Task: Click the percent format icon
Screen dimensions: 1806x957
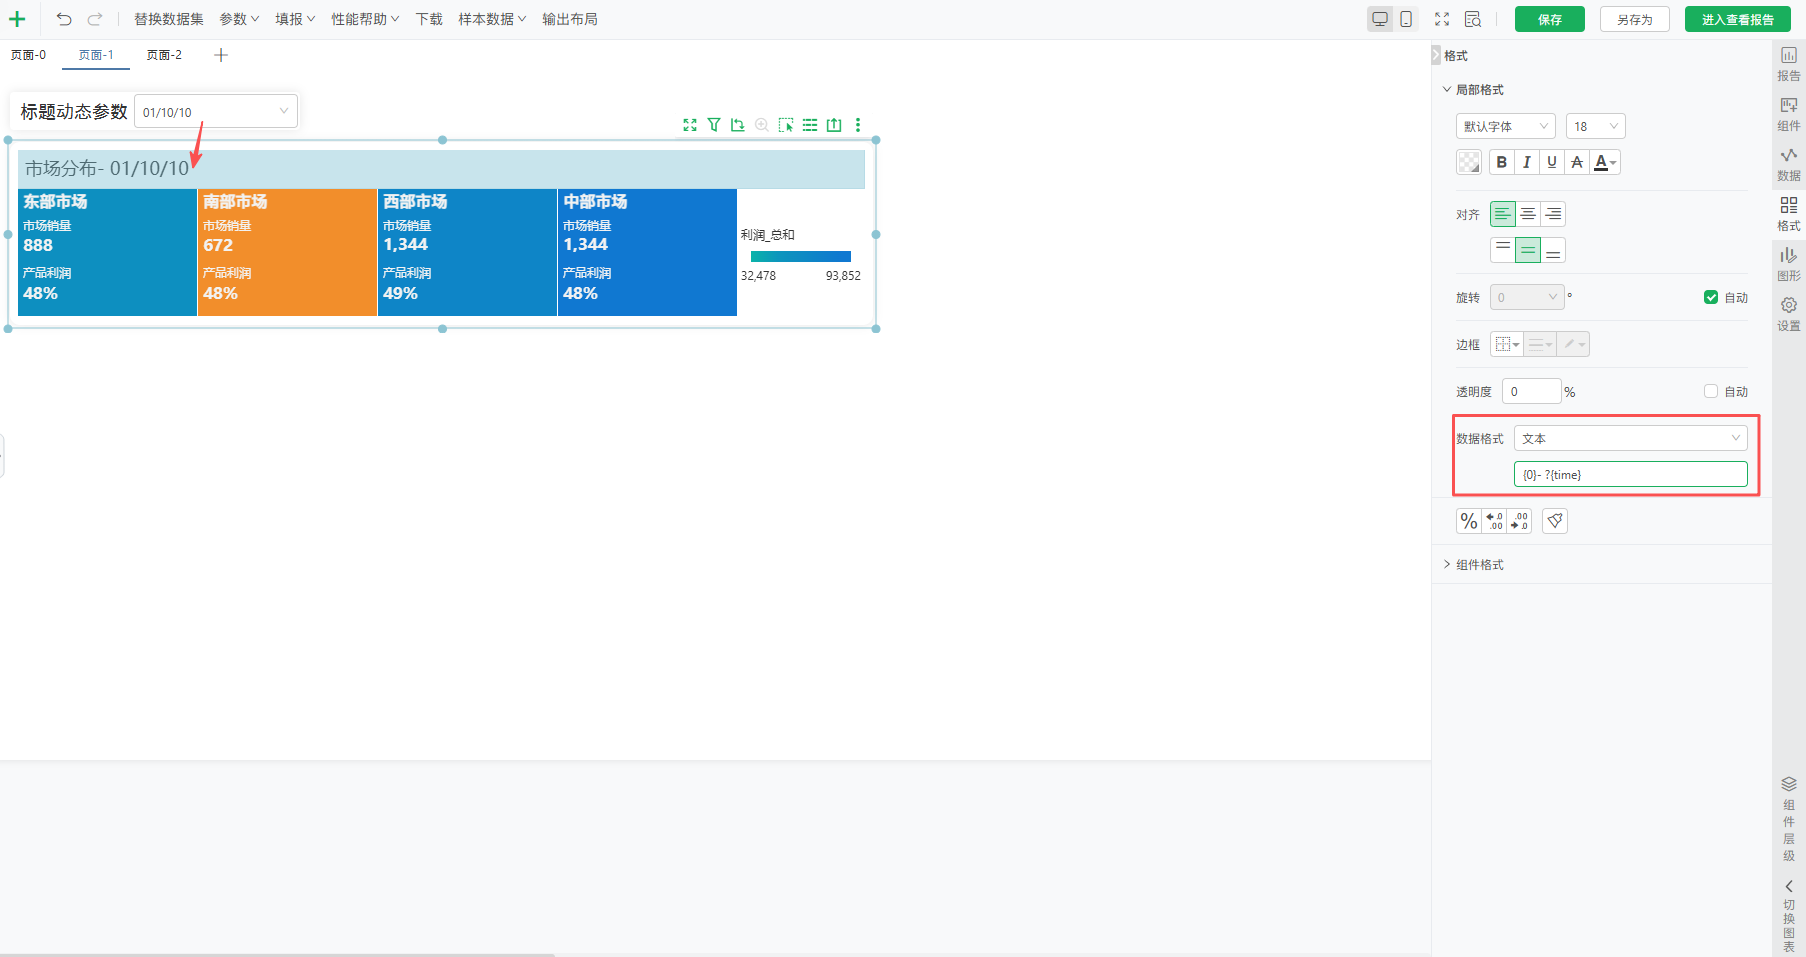Action: coord(1468,521)
